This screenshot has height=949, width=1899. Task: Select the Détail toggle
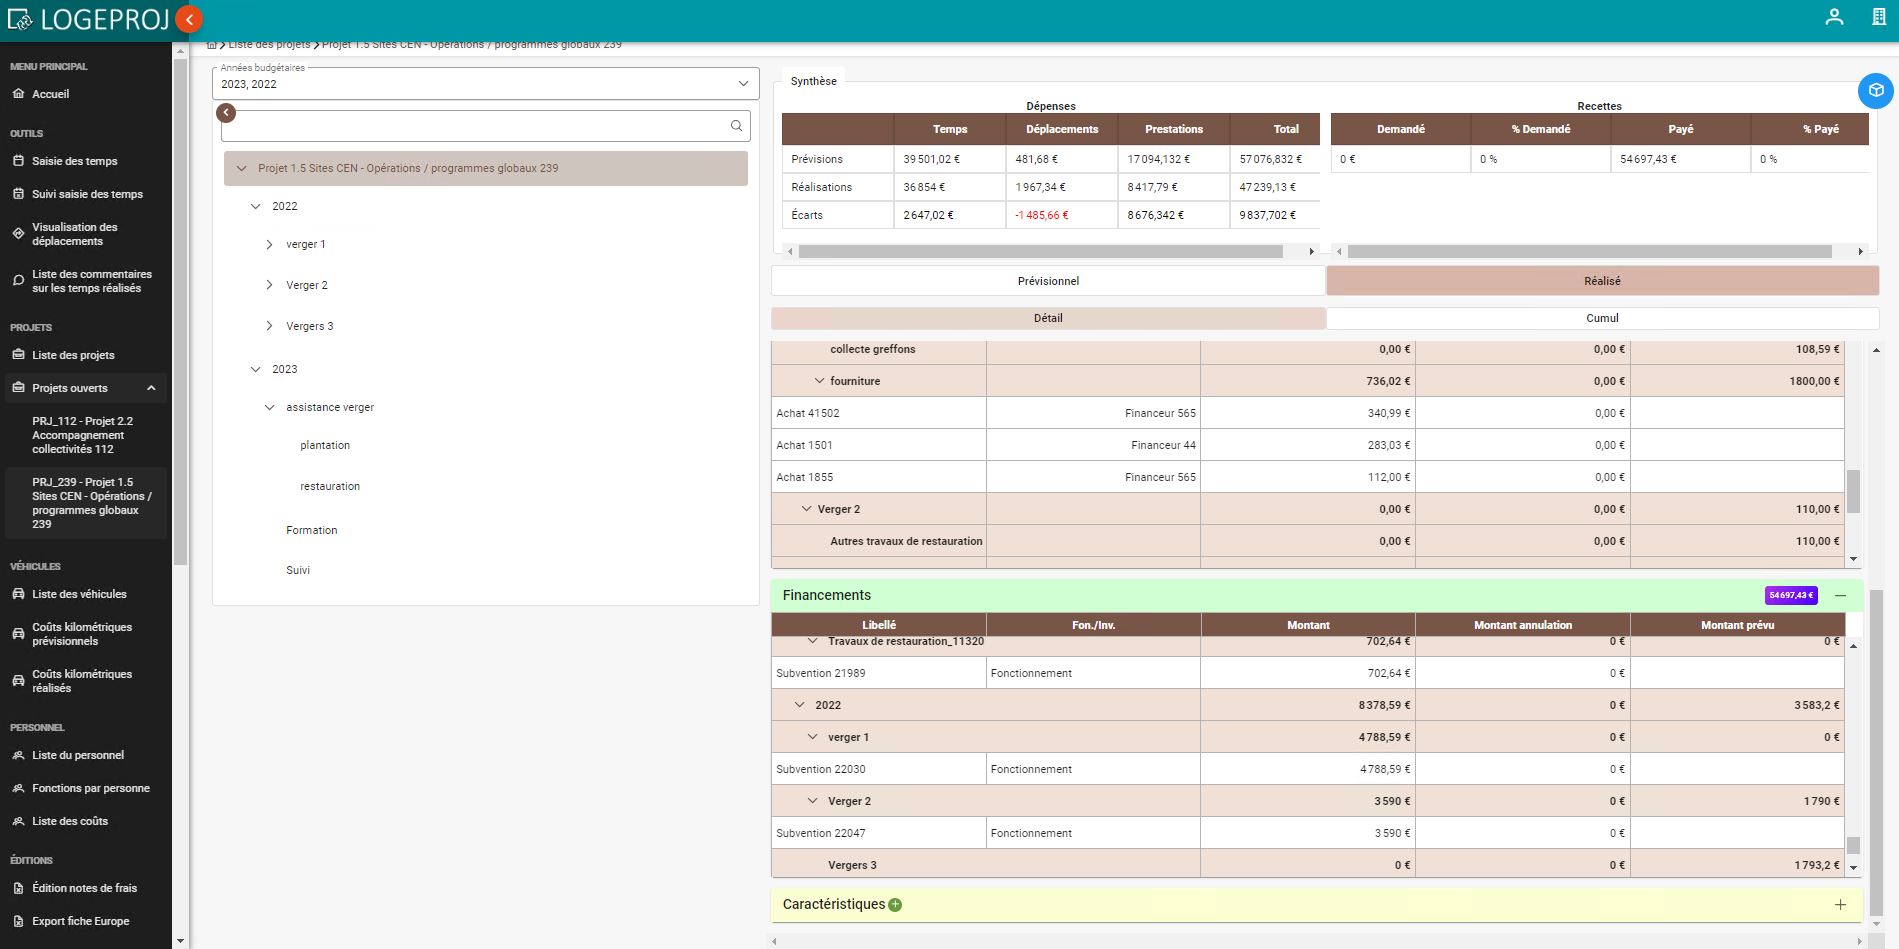(1047, 318)
